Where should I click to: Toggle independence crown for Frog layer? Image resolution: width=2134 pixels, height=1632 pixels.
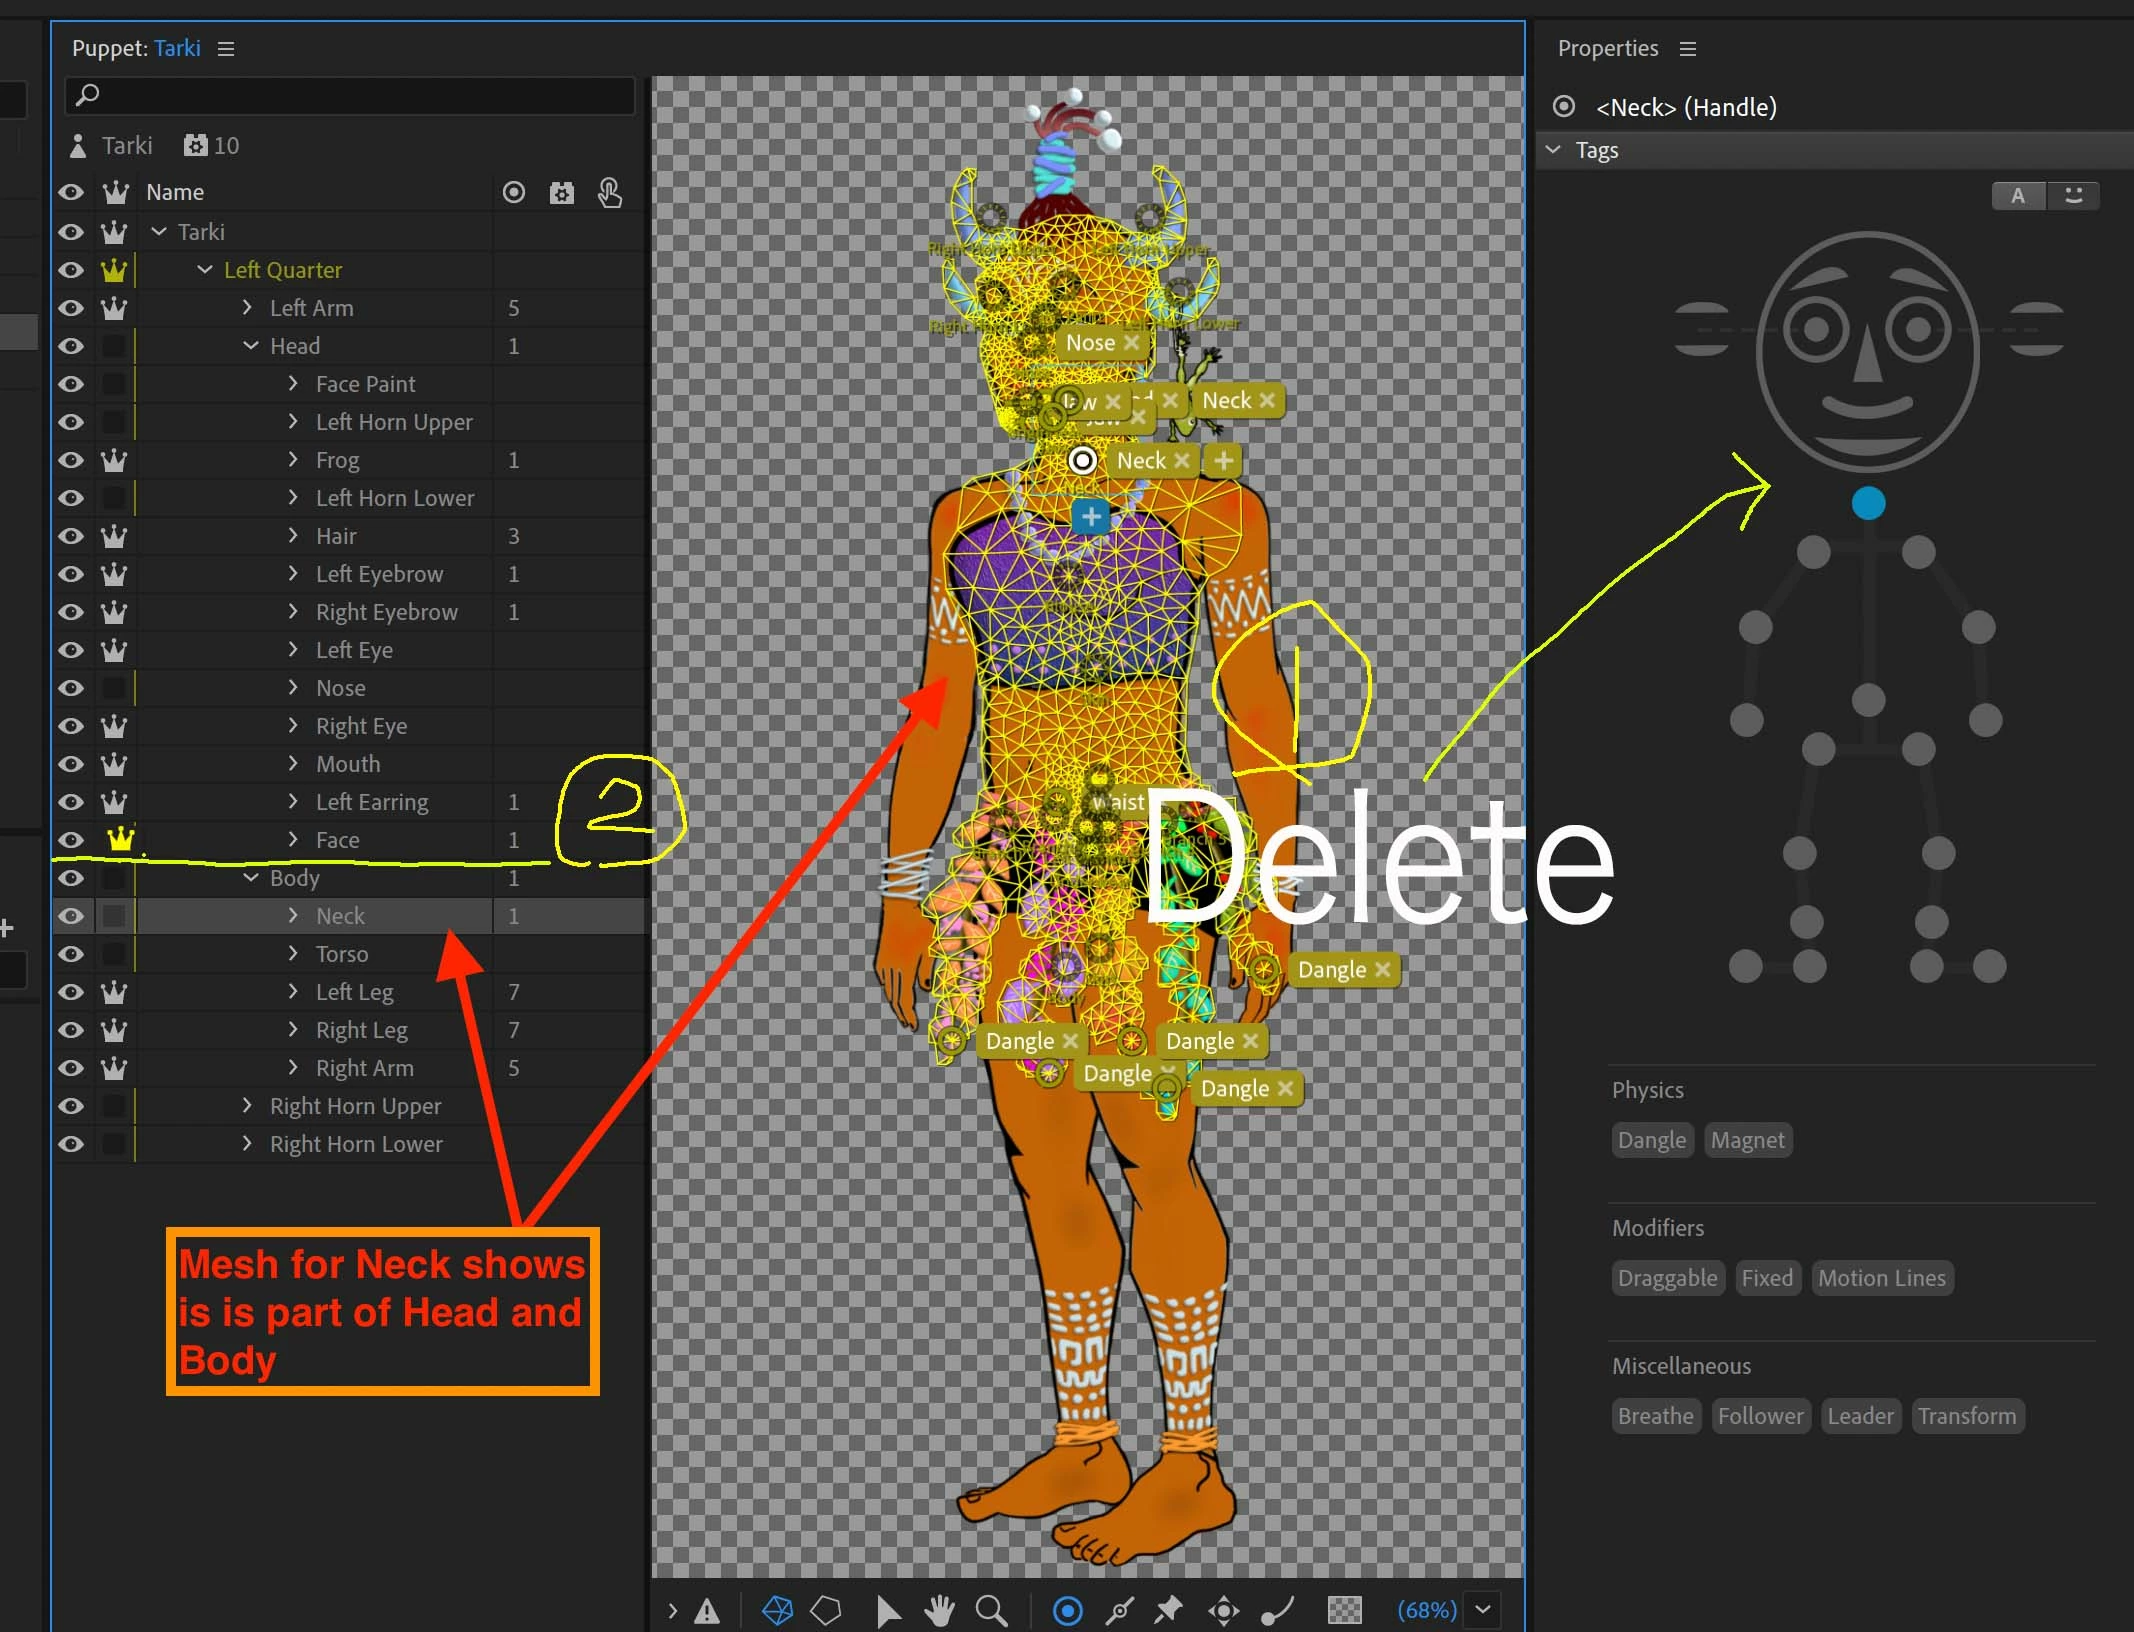(114, 460)
